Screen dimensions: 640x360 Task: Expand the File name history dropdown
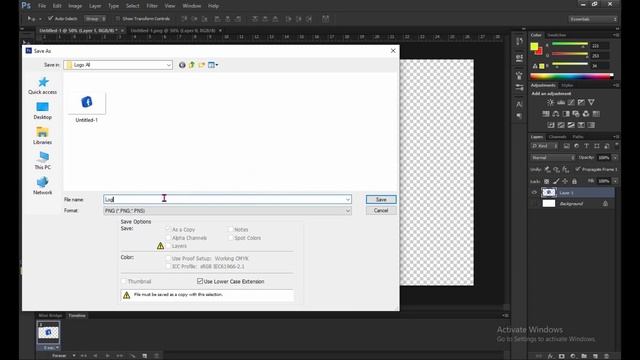point(348,200)
